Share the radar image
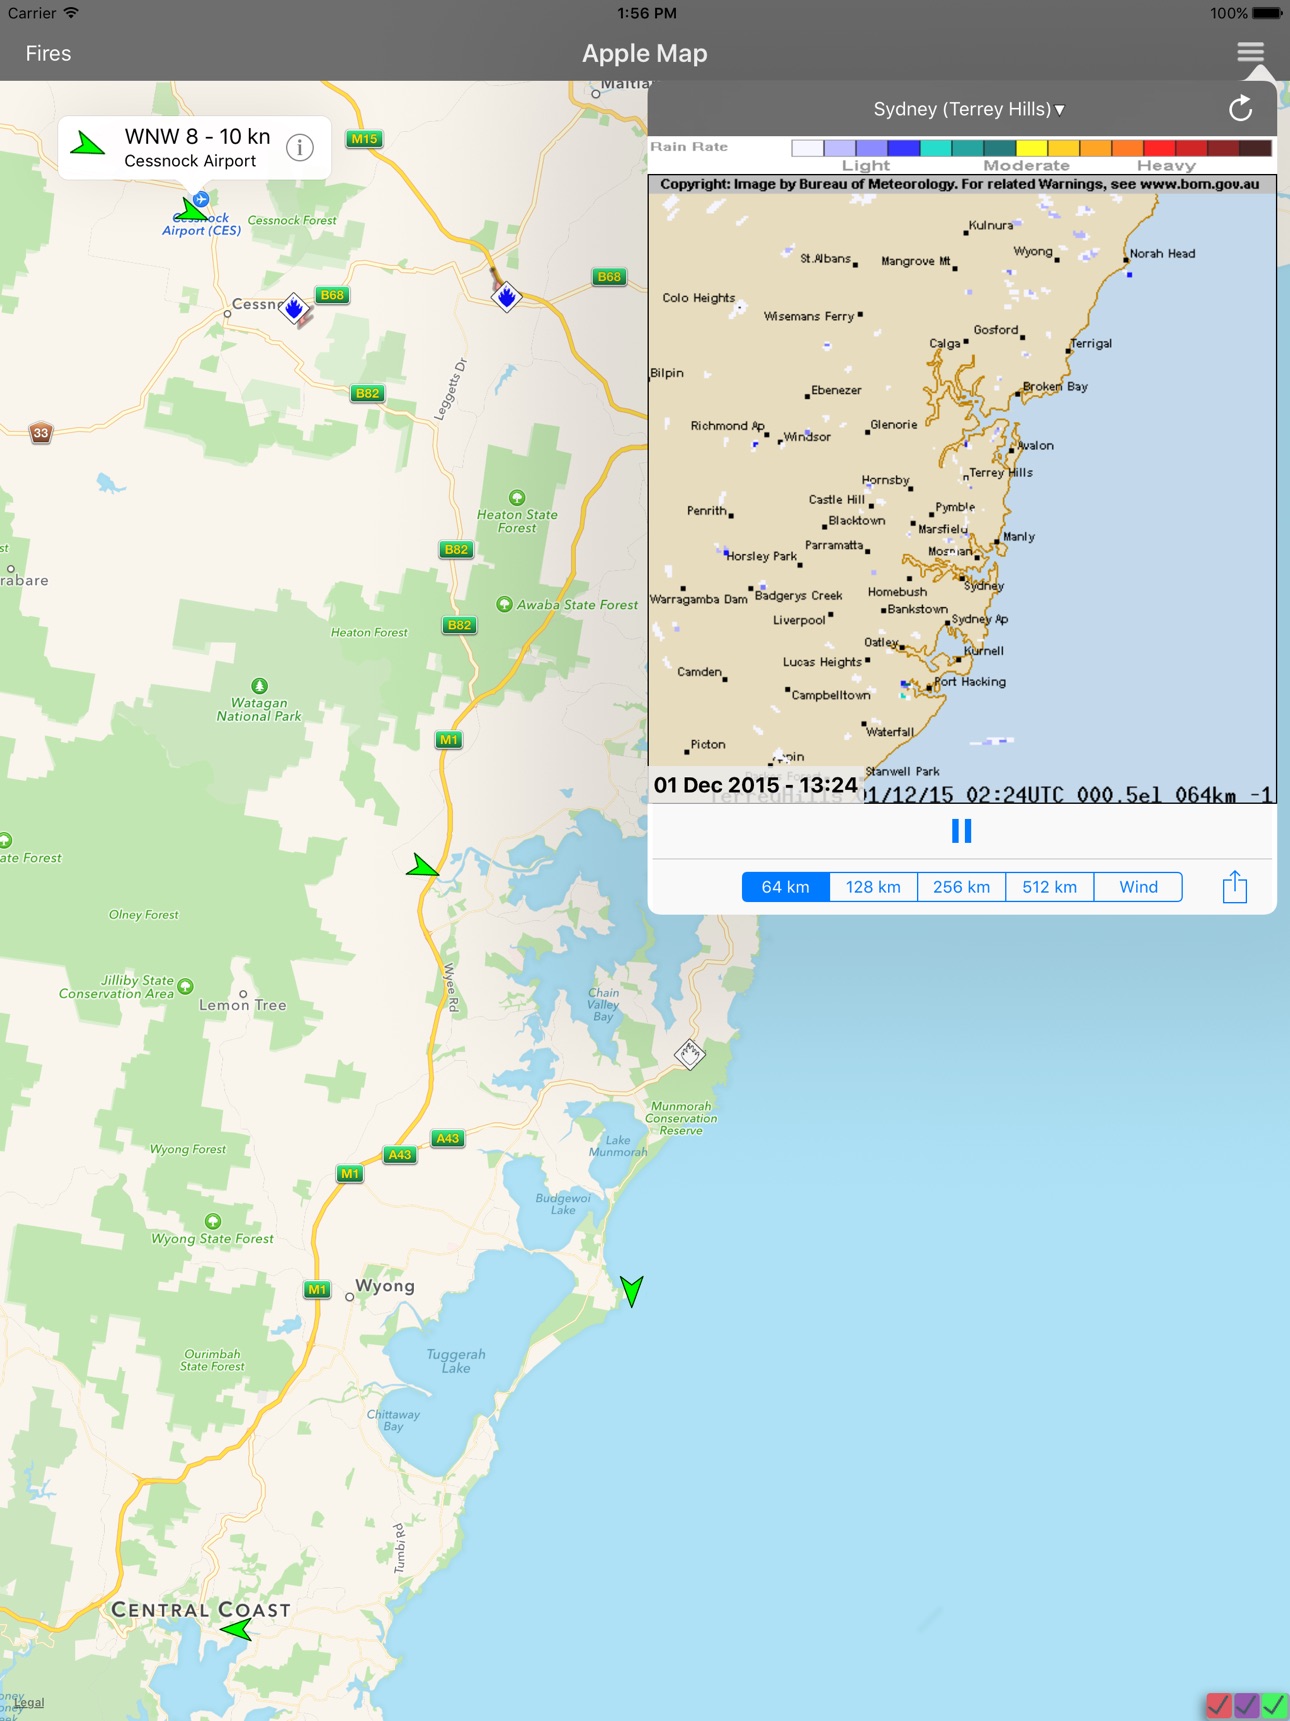 (1235, 887)
